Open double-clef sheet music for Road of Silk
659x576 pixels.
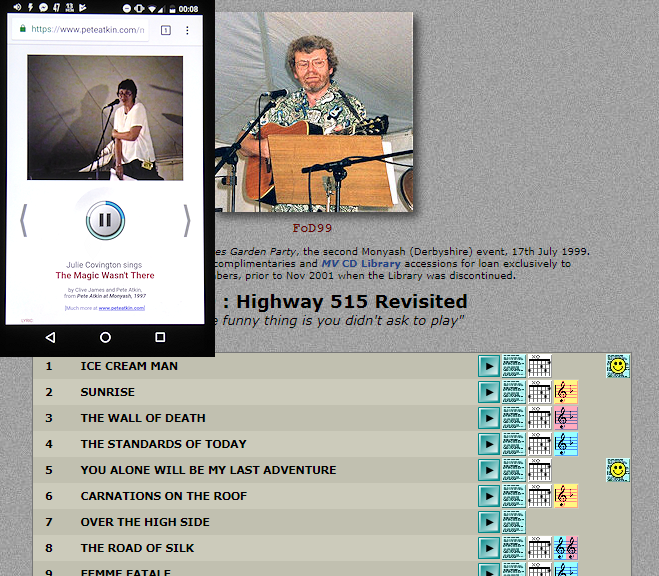coord(566,548)
